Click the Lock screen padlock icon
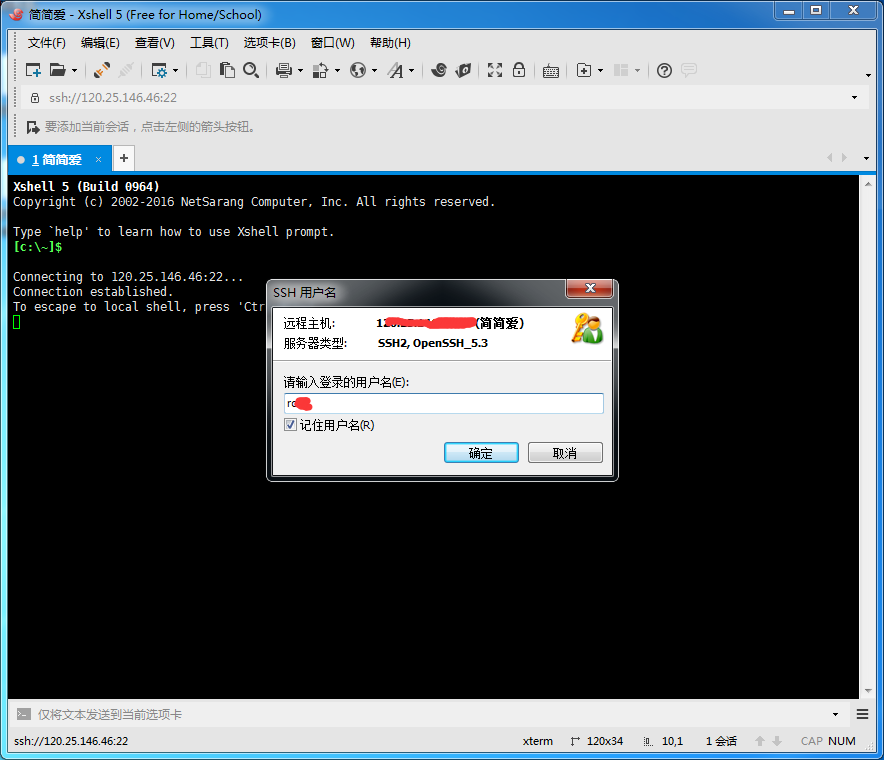The image size is (884, 760). coord(519,70)
